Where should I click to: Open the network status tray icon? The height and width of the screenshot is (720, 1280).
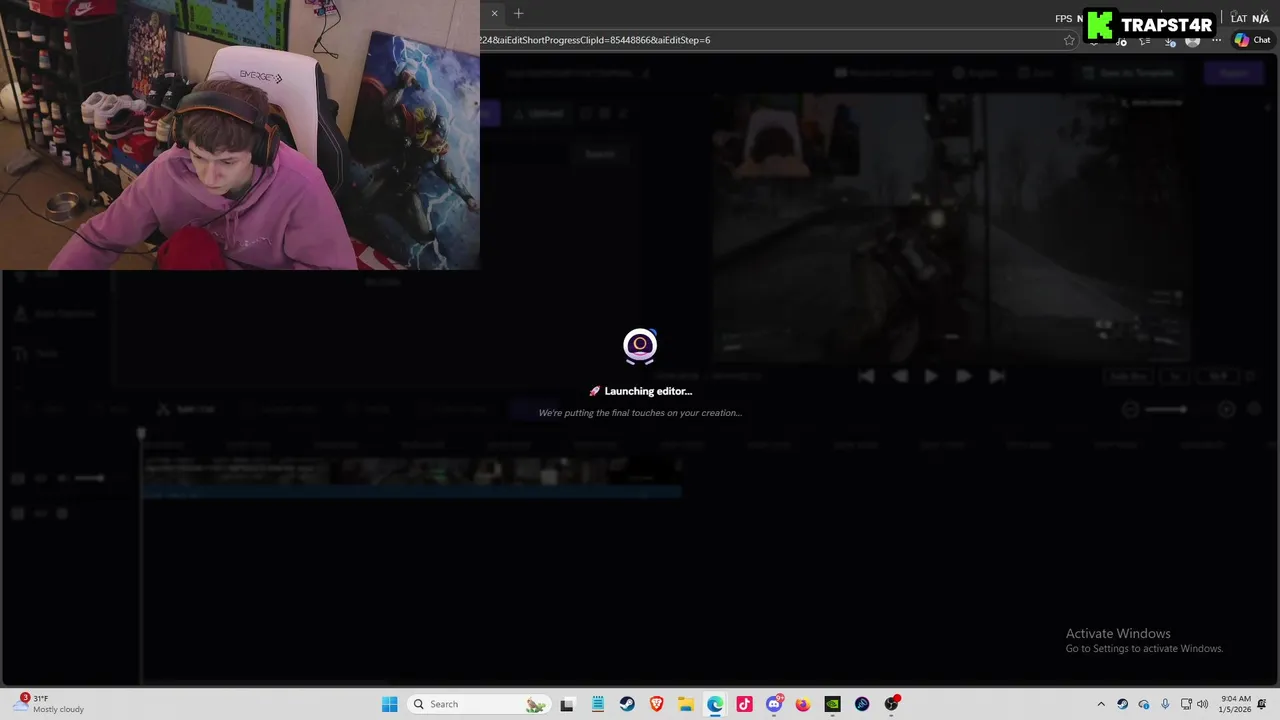point(1186,704)
